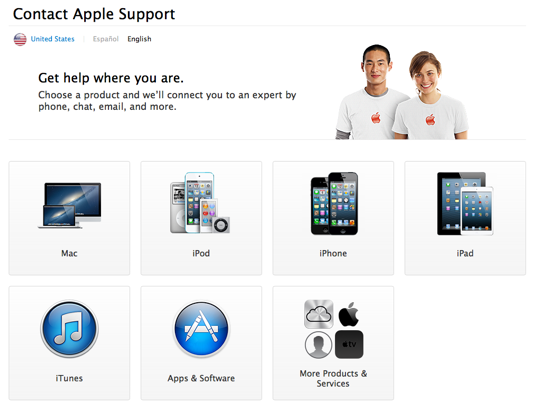The height and width of the screenshot is (410, 540).
Task: Click the support staff photo
Action: 402,92
